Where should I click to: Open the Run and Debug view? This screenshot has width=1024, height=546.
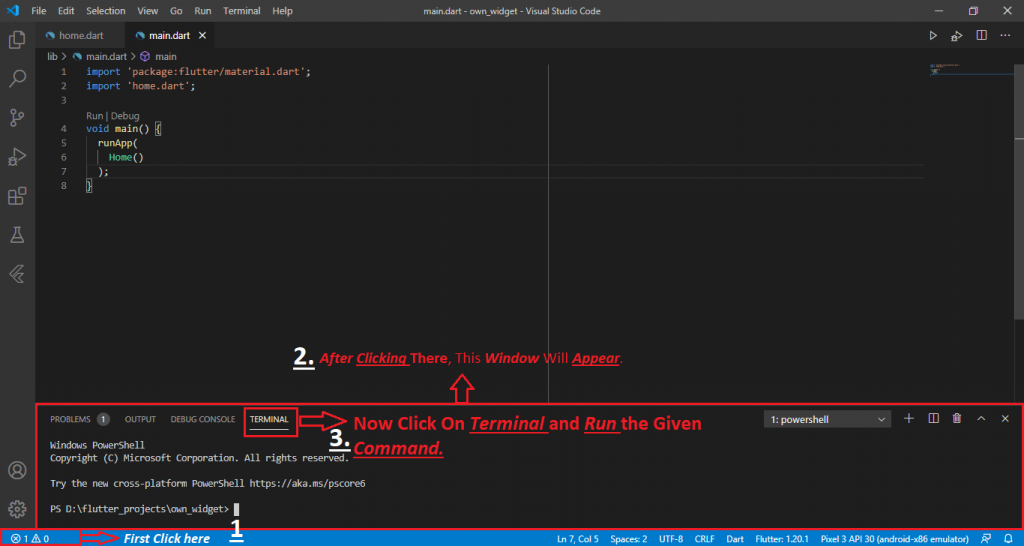click(x=17, y=157)
